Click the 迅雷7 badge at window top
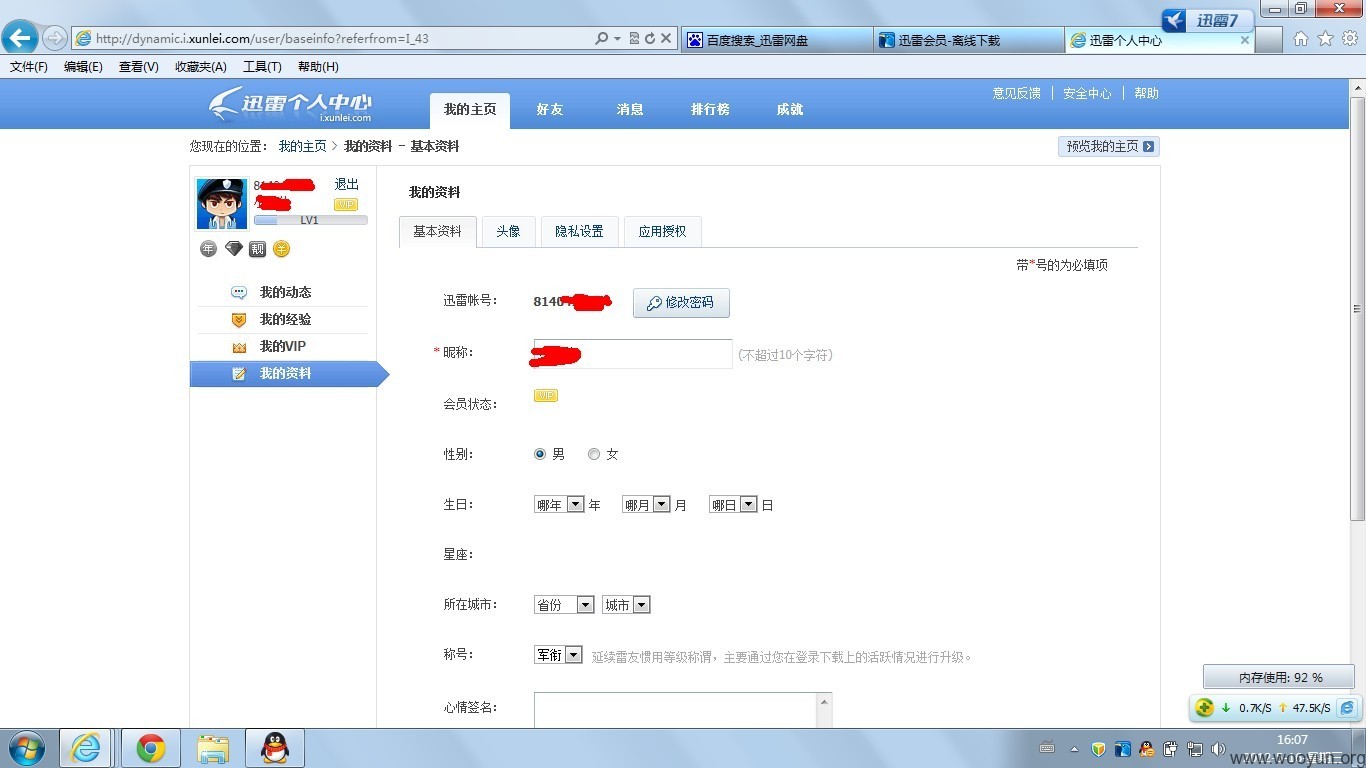Image resolution: width=1366 pixels, height=768 pixels. [1208, 20]
